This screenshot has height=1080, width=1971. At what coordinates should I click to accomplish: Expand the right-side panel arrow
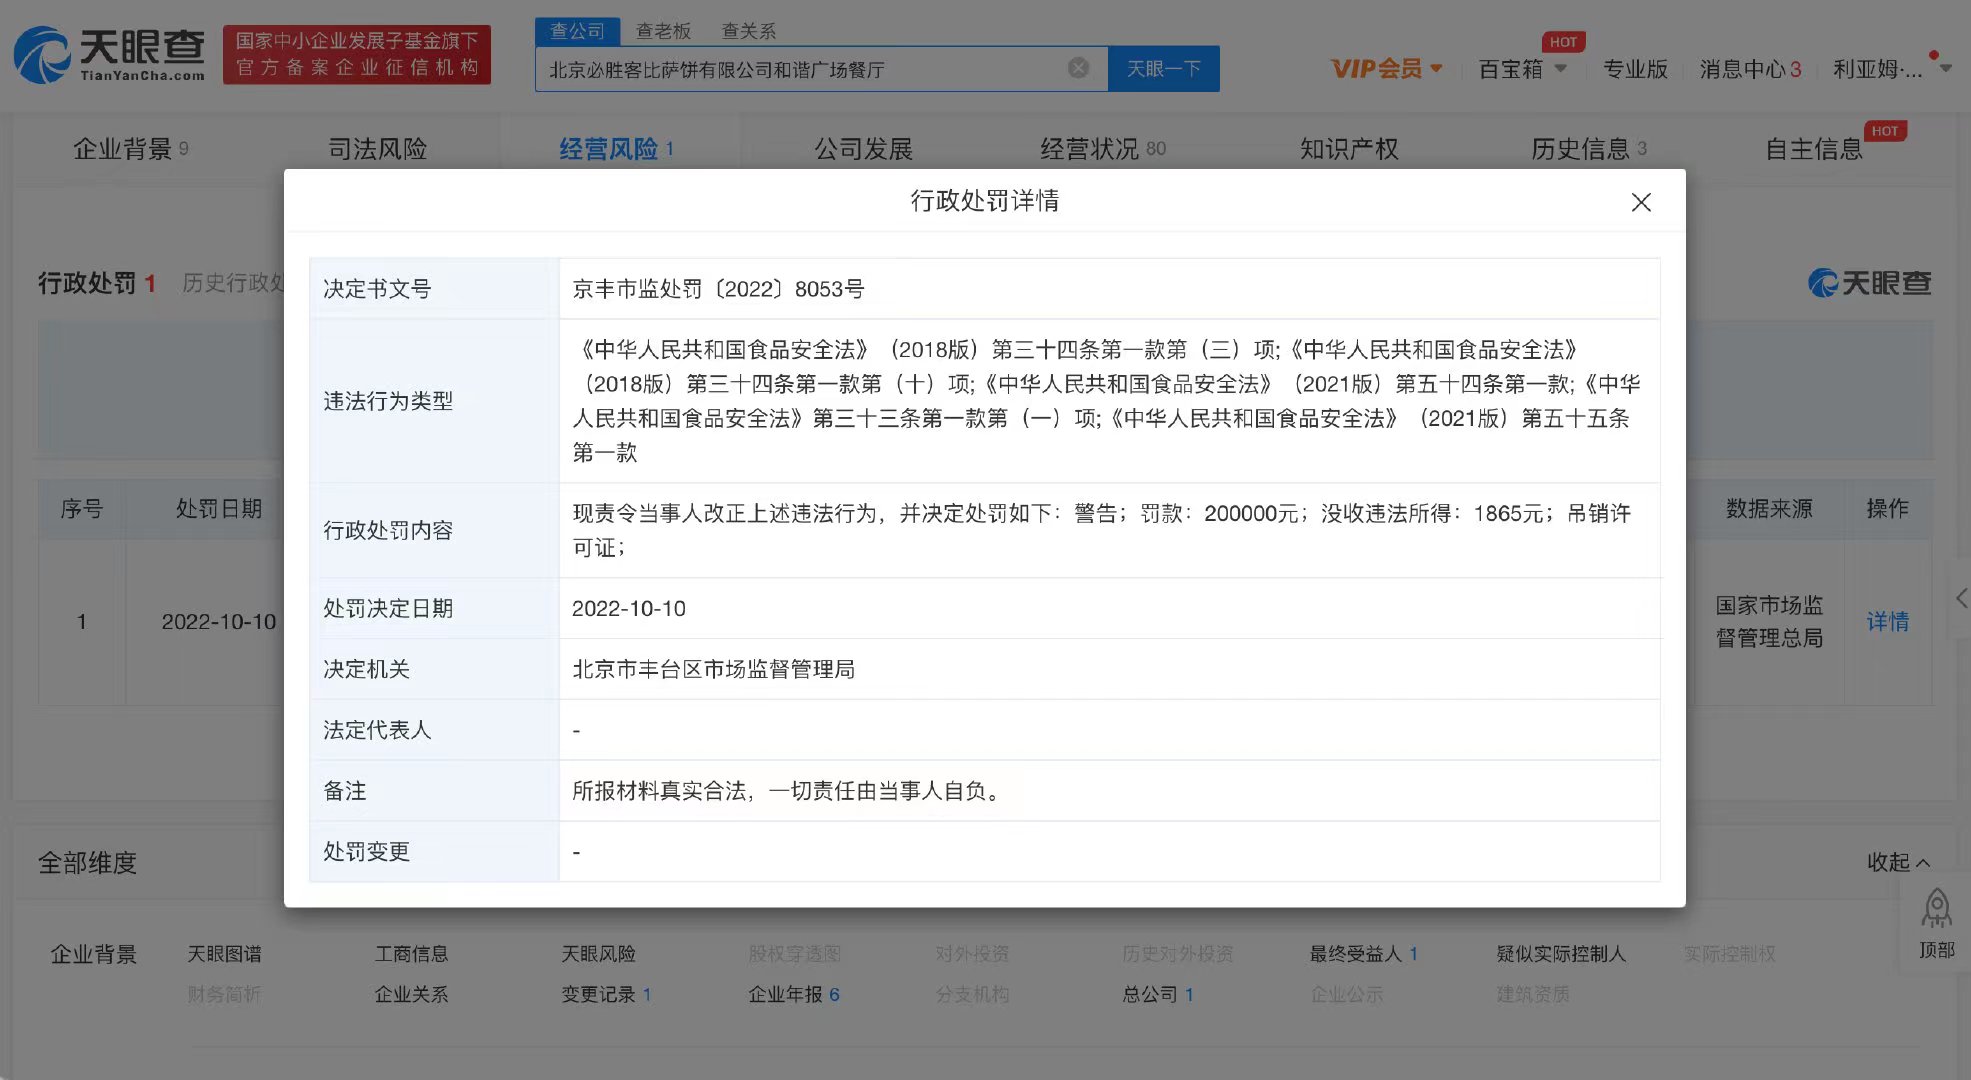(1961, 598)
